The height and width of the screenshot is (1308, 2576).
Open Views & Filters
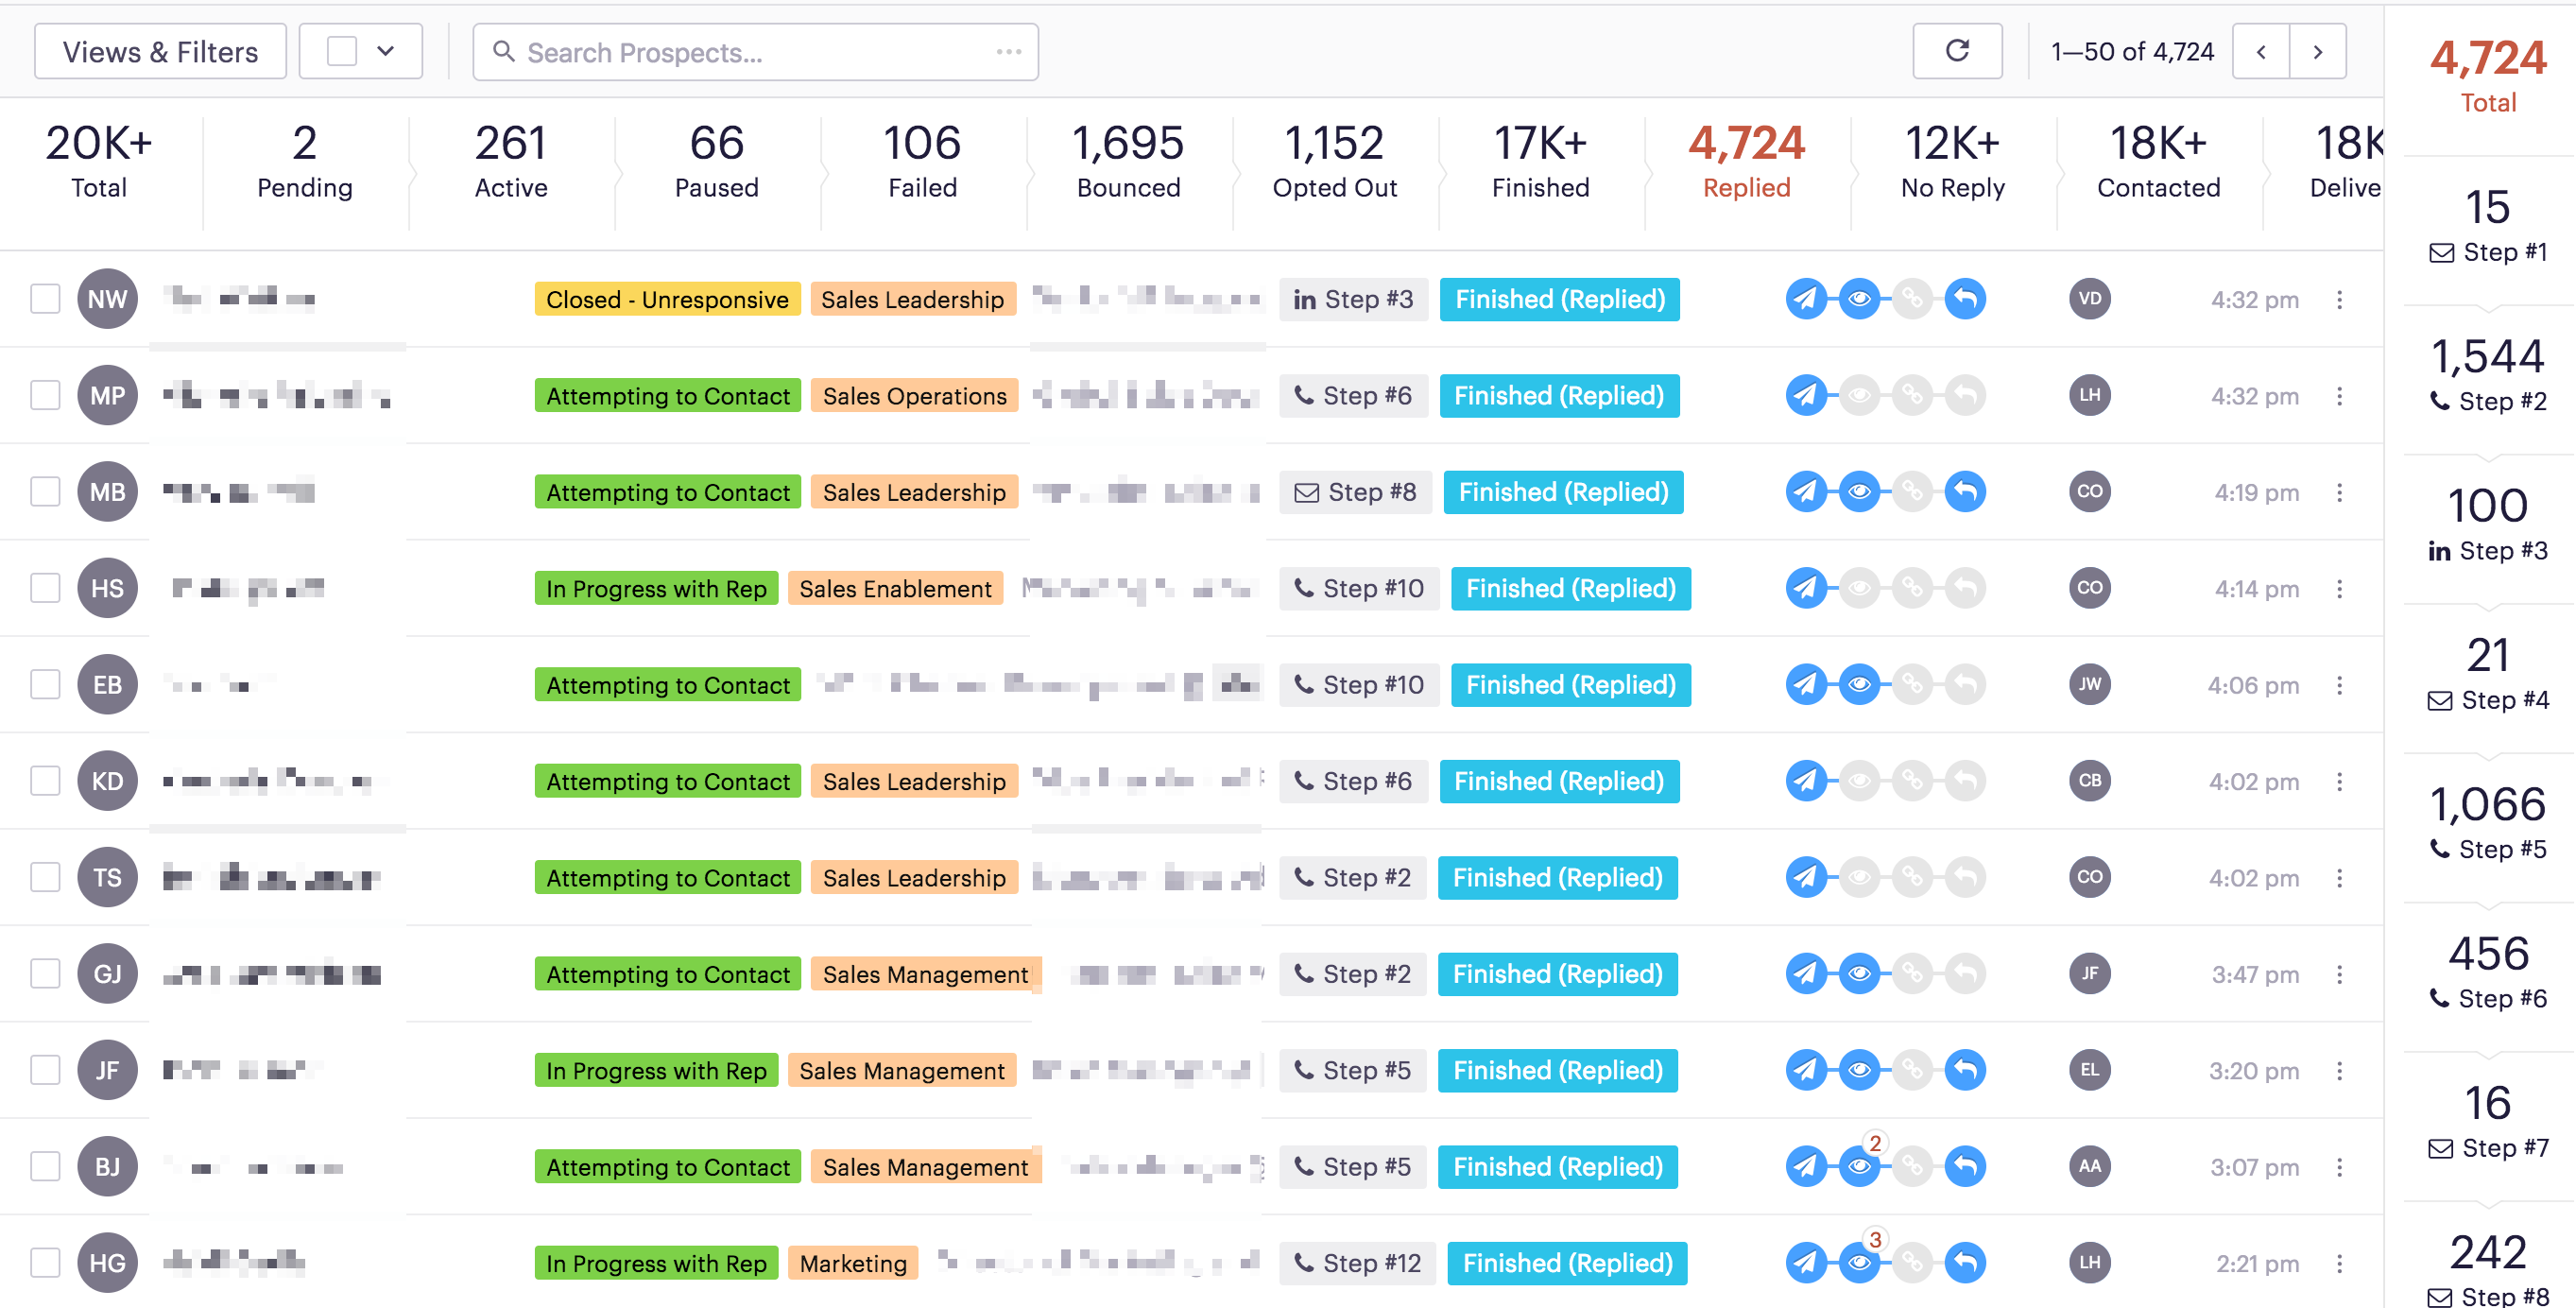click(x=160, y=51)
